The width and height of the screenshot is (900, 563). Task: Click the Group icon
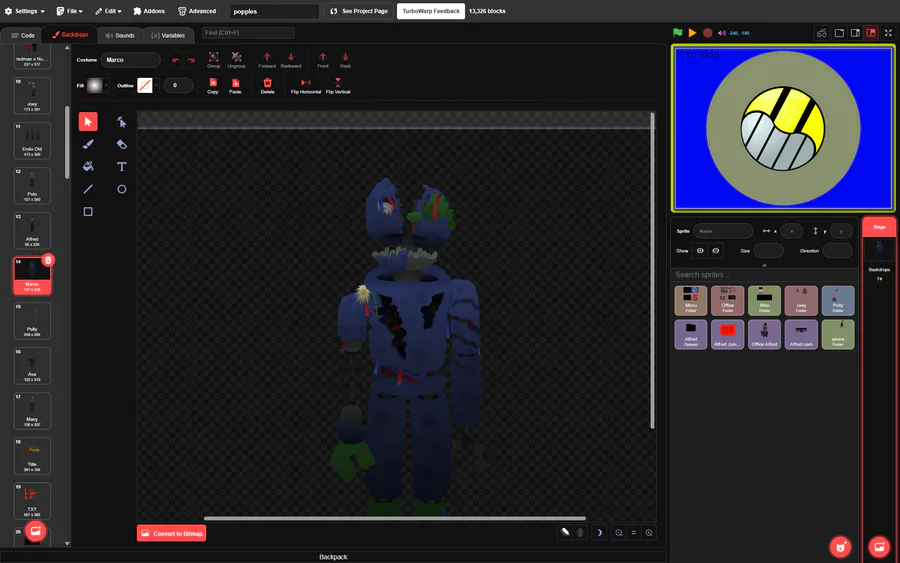click(214, 60)
